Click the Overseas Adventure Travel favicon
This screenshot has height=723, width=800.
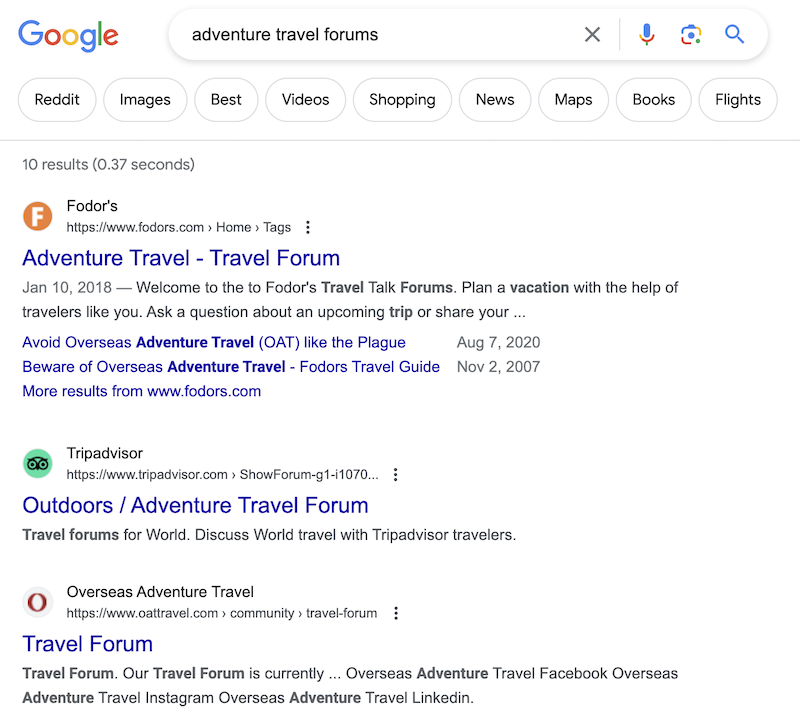(37, 602)
